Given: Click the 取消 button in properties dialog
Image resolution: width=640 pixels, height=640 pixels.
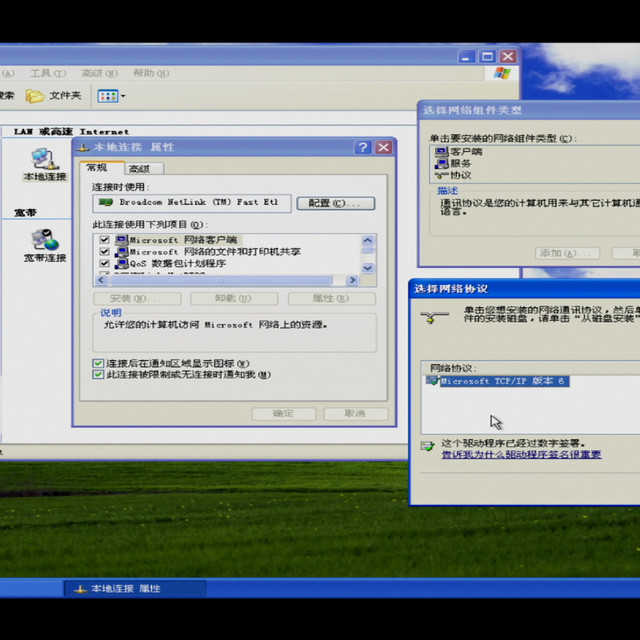Looking at the screenshot, I should (356, 413).
